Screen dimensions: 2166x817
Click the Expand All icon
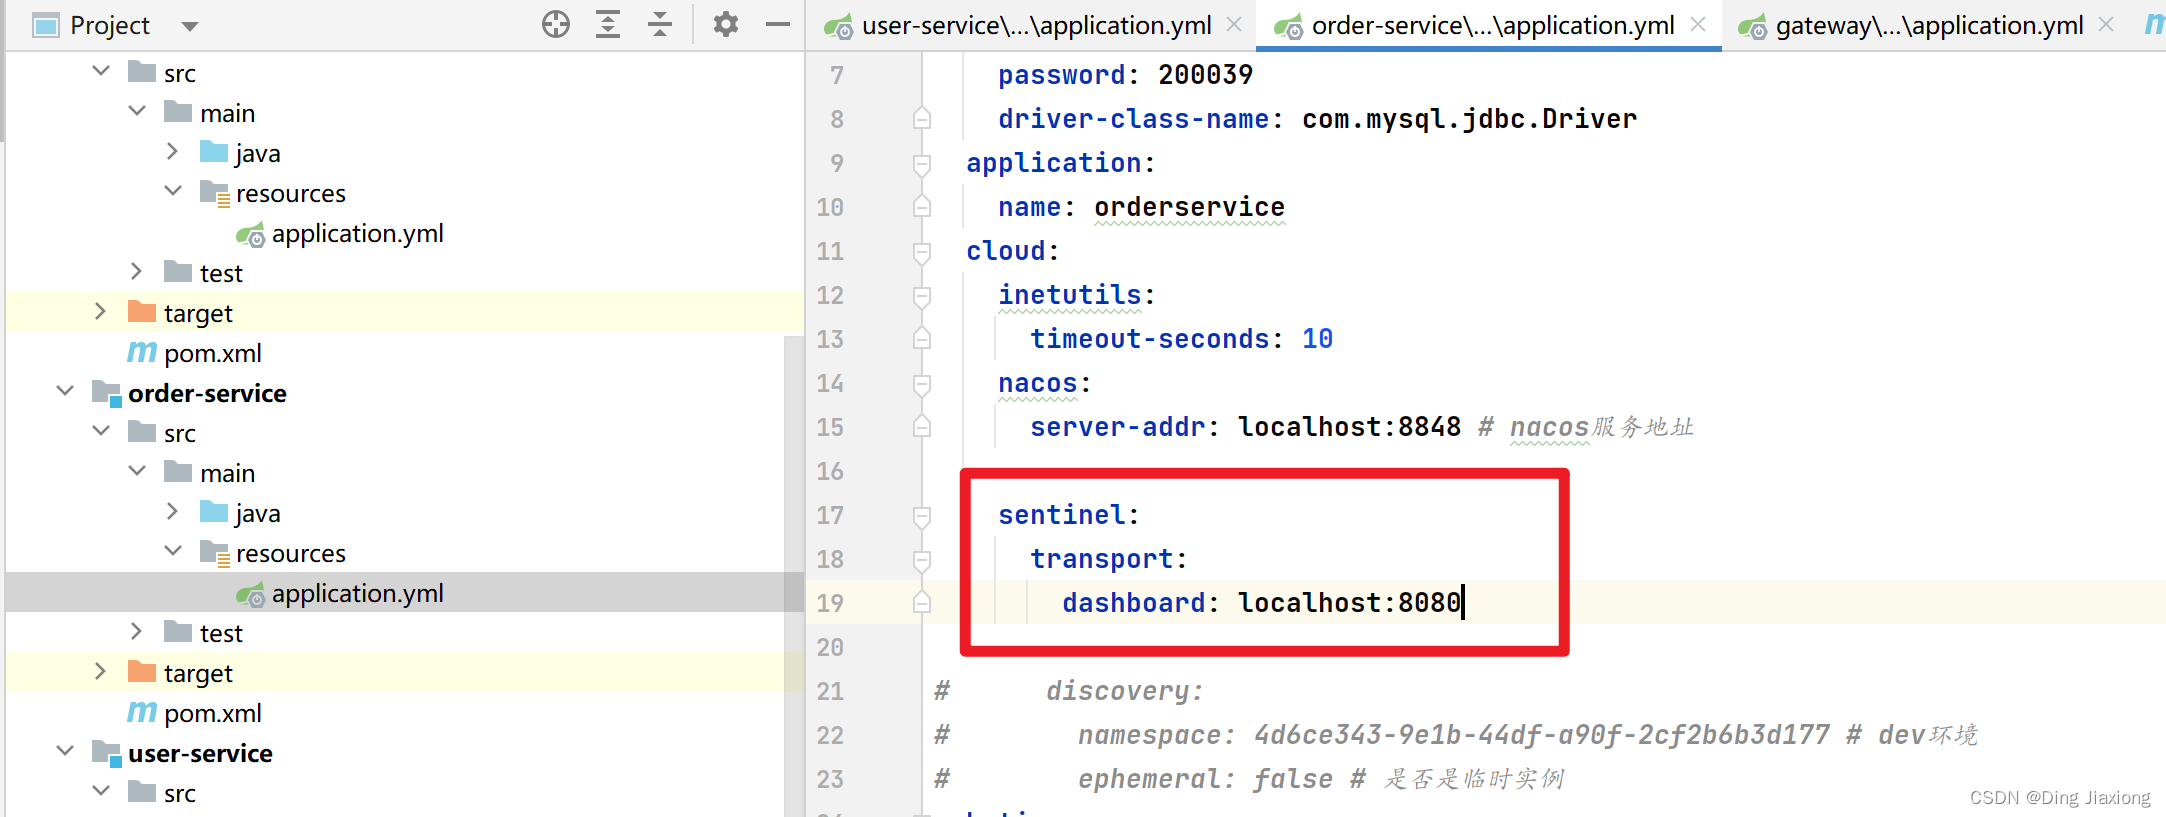point(608,24)
